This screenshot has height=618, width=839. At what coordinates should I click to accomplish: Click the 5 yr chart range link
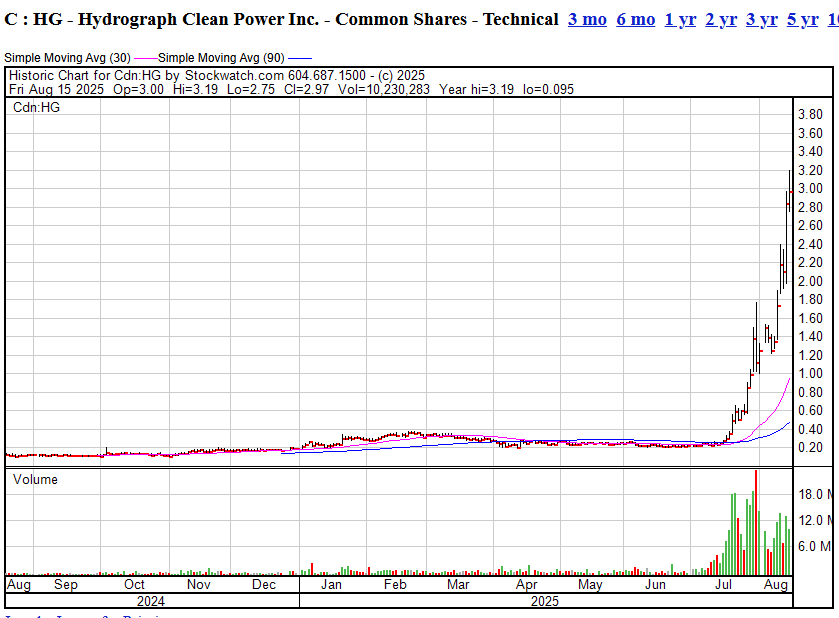tap(803, 20)
